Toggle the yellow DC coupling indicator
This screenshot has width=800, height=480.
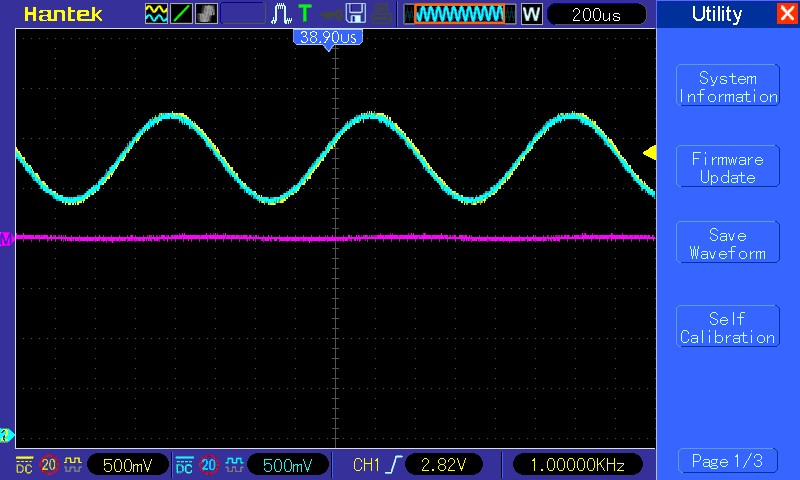click(x=23, y=465)
